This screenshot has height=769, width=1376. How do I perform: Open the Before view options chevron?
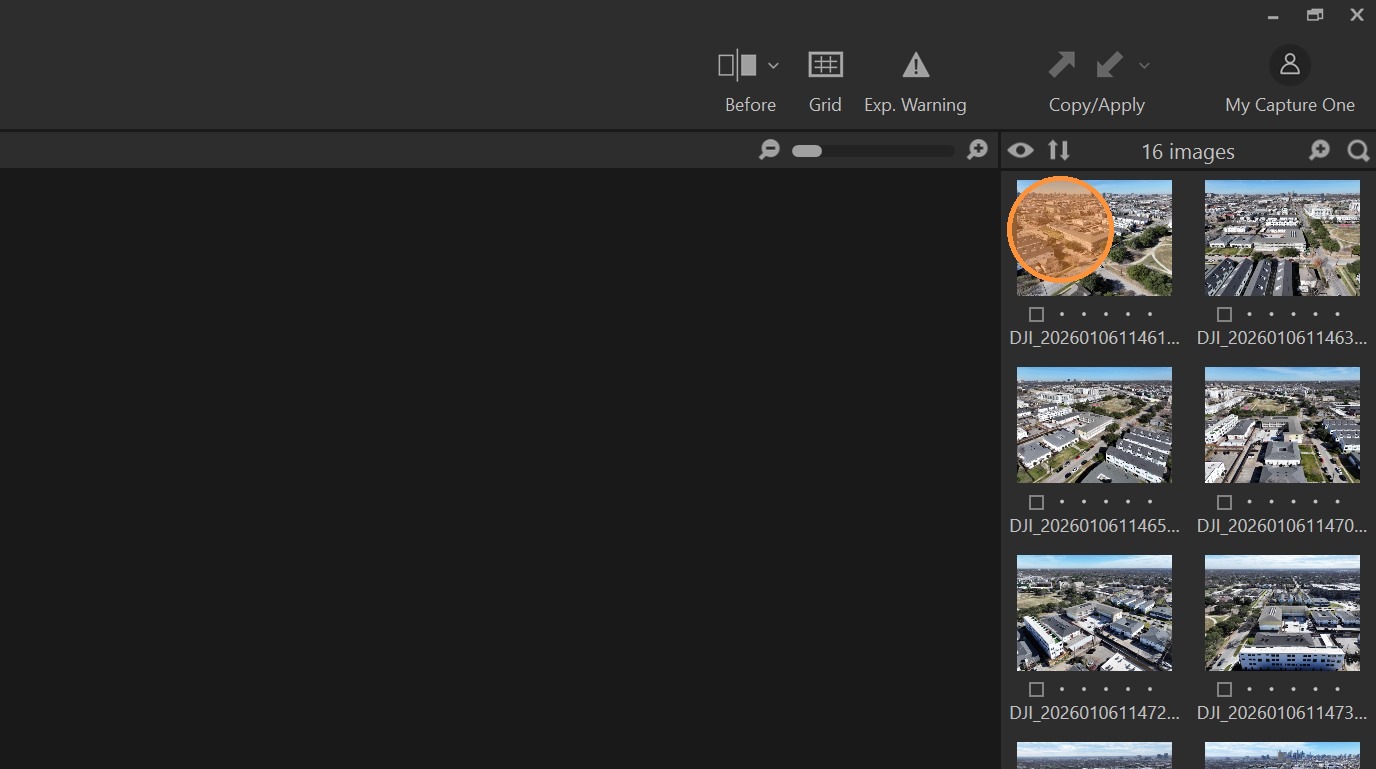pos(773,66)
